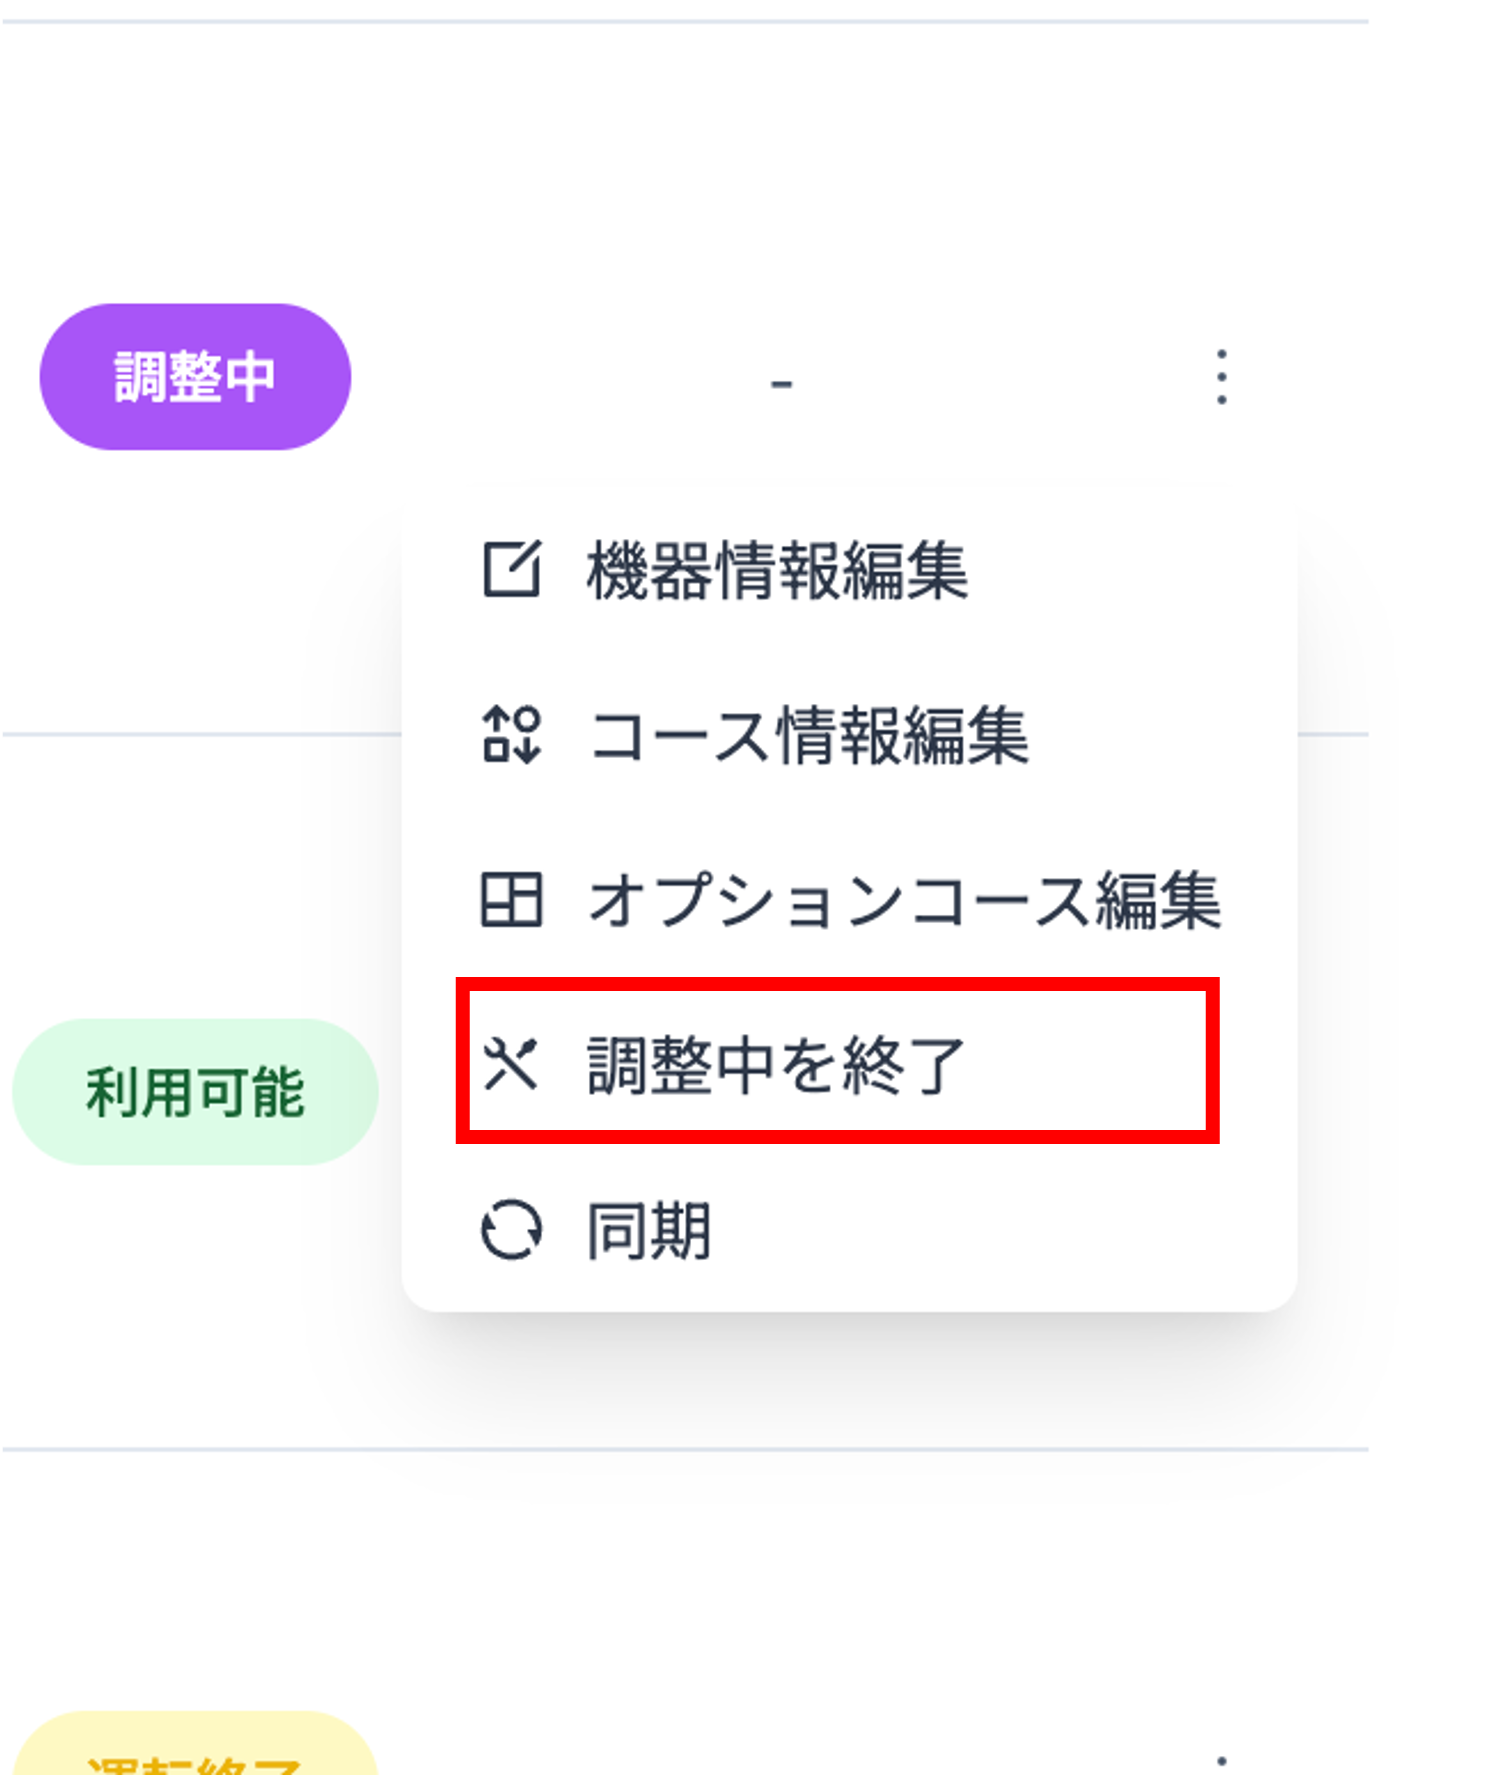Open the kebab menu at the top right

tap(1221, 378)
